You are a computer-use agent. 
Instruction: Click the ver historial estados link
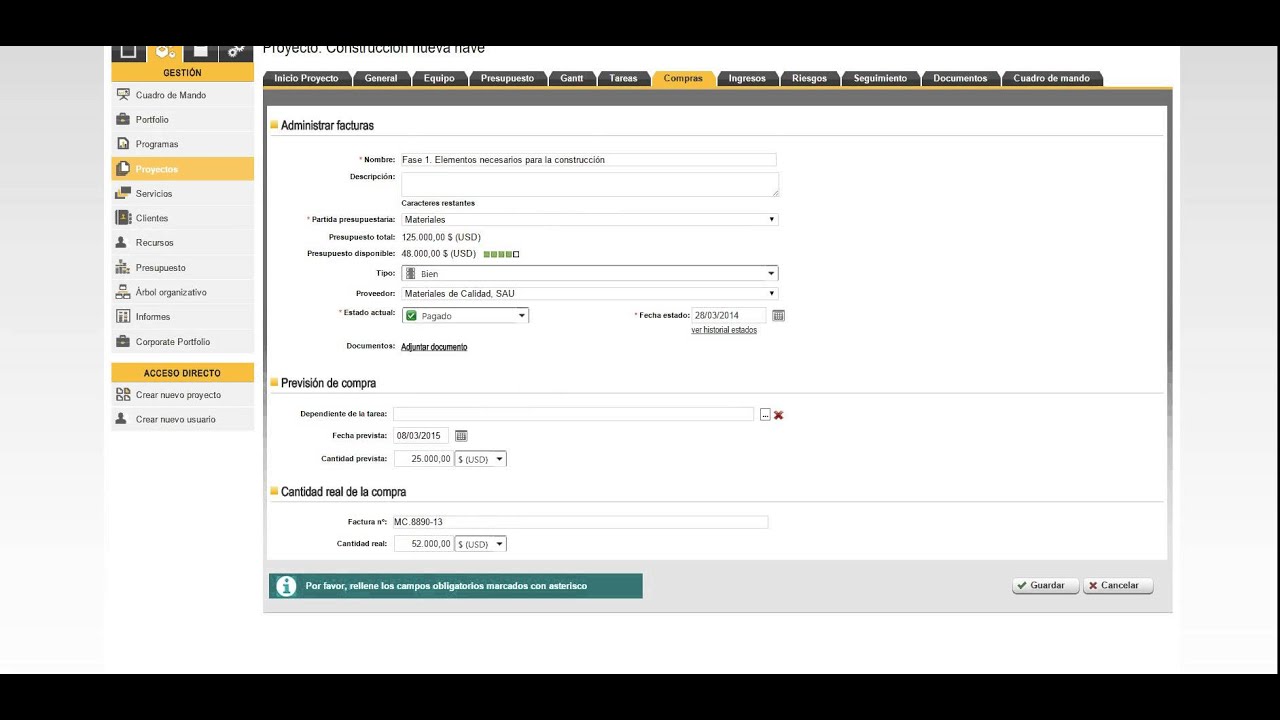[x=724, y=330]
